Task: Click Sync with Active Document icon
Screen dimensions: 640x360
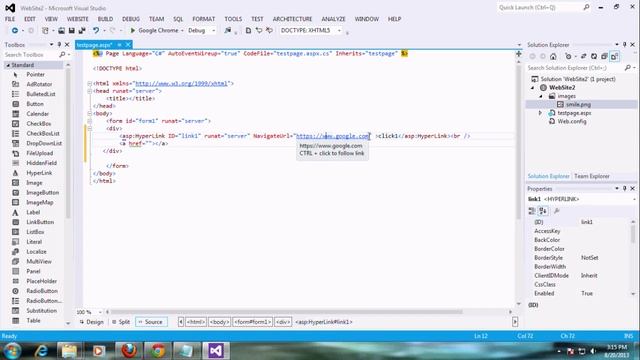Action: point(584,56)
